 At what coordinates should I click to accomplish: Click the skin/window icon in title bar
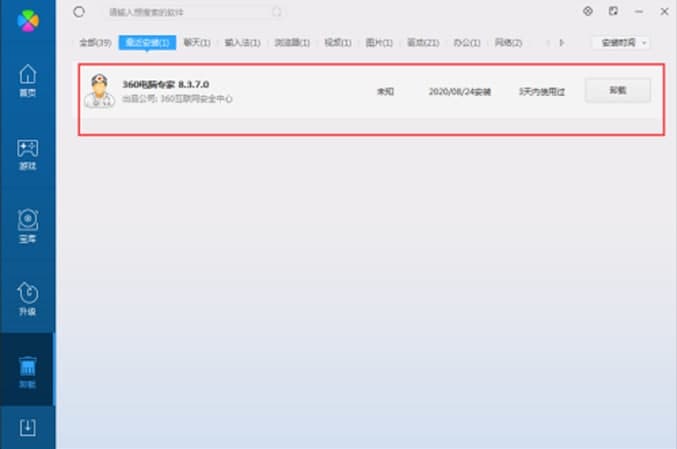tap(613, 11)
